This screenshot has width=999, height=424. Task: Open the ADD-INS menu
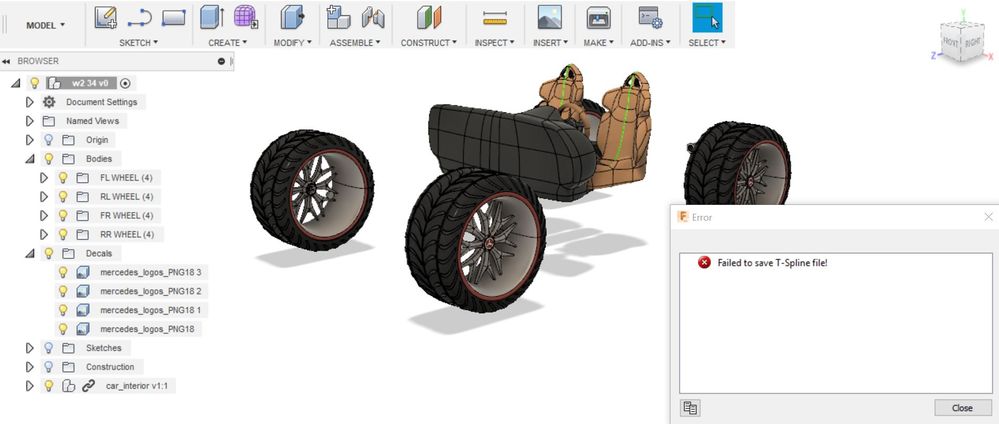[650, 43]
